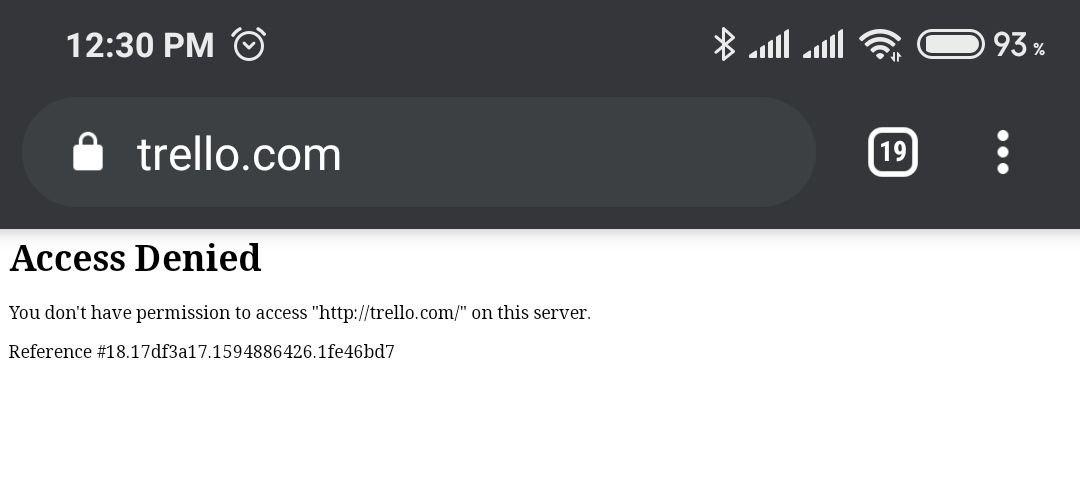Tap the lock icon beside trello.com
This screenshot has width=1080, height=499.
88,152
